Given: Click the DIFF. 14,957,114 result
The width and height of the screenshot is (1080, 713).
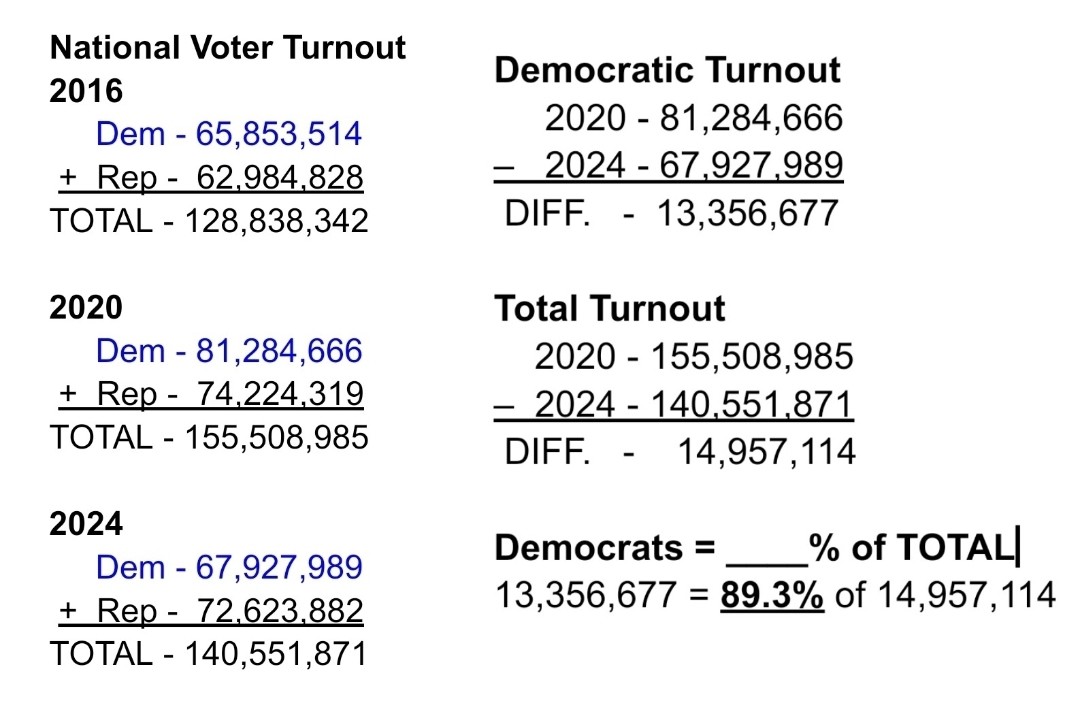Looking at the screenshot, I should coord(680,452).
